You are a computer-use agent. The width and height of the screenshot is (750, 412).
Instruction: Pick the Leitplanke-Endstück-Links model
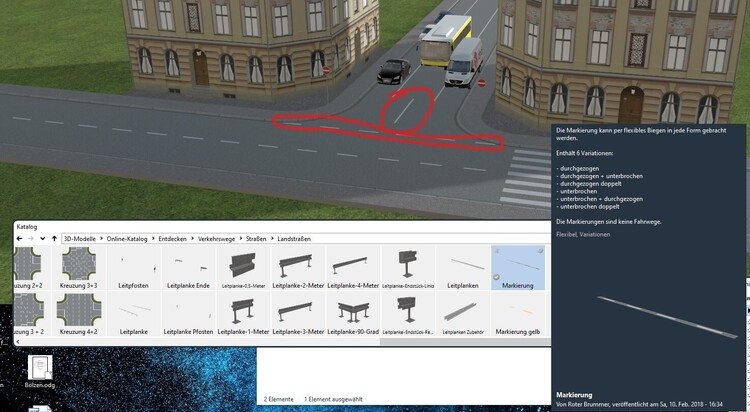pos(408,267)
